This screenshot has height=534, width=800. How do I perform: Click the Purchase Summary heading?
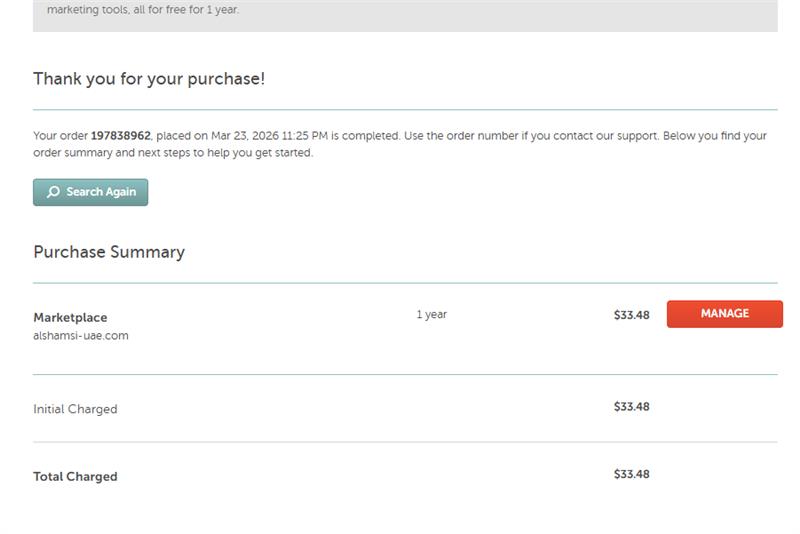tap(109, 252)
